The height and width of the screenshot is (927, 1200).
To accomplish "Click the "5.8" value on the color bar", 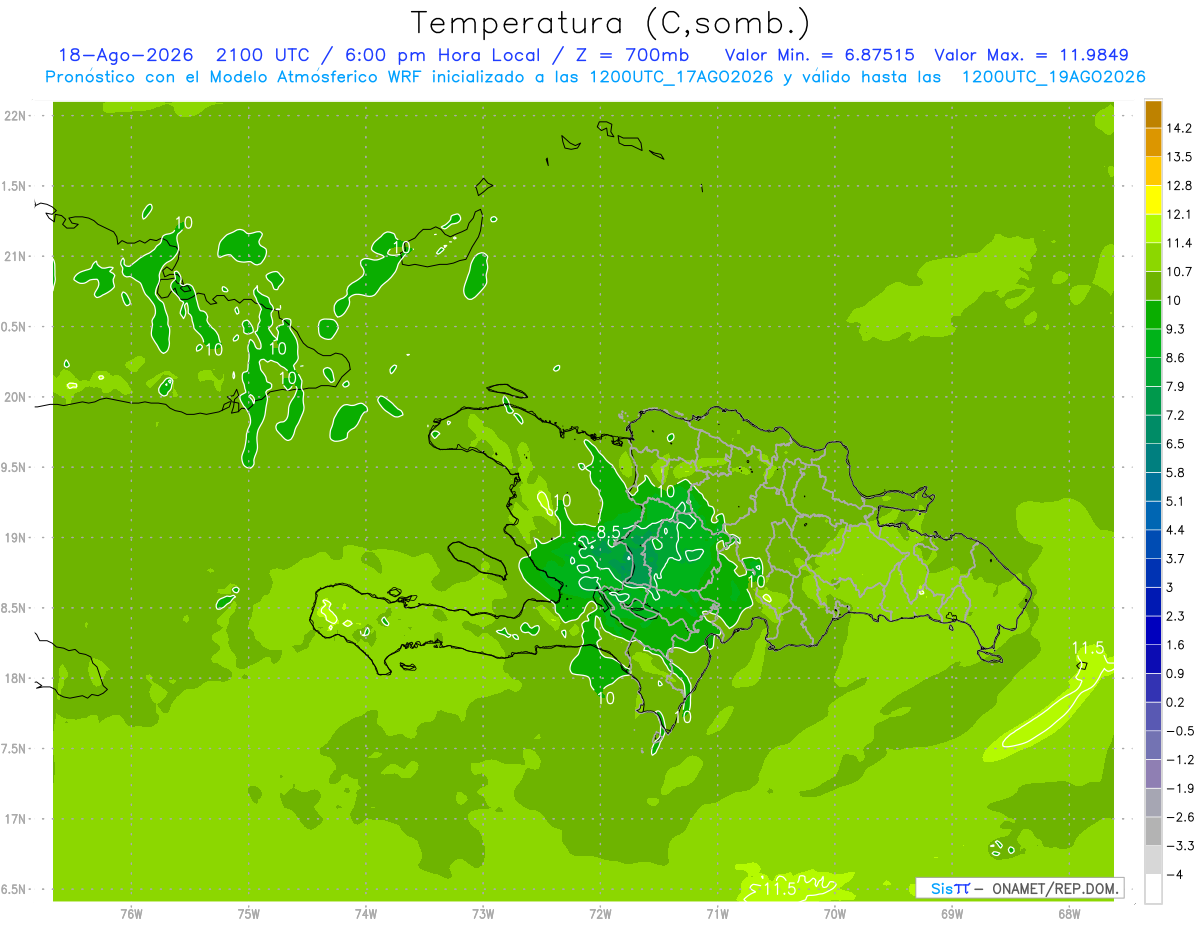I will (1175, 472).
